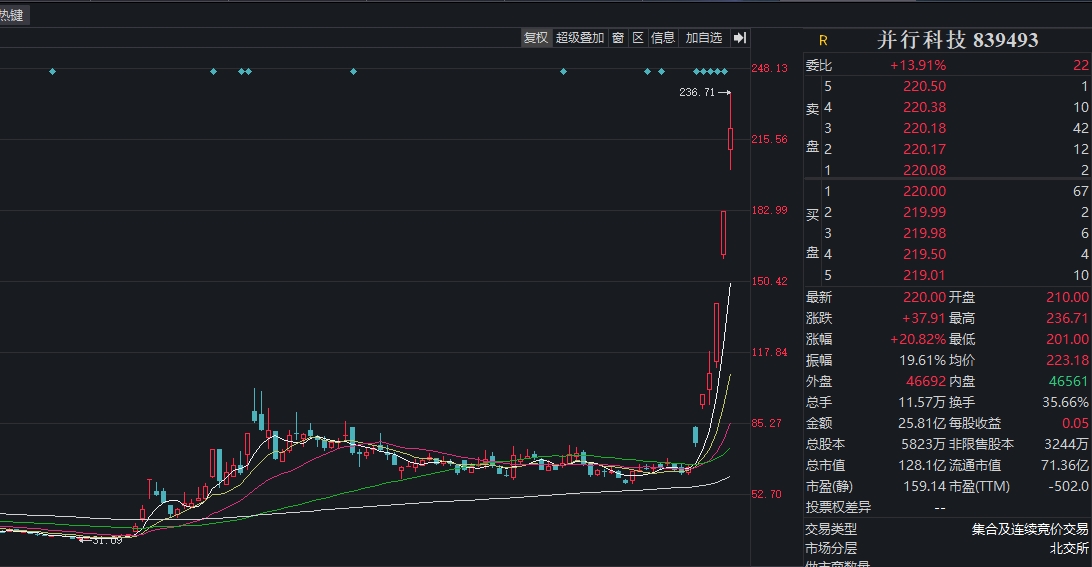Viewport: 1092px width, 567px height.
Task: Click the 集合及连续竞价交易 trading type text
Action: [x=1030, y=529]
